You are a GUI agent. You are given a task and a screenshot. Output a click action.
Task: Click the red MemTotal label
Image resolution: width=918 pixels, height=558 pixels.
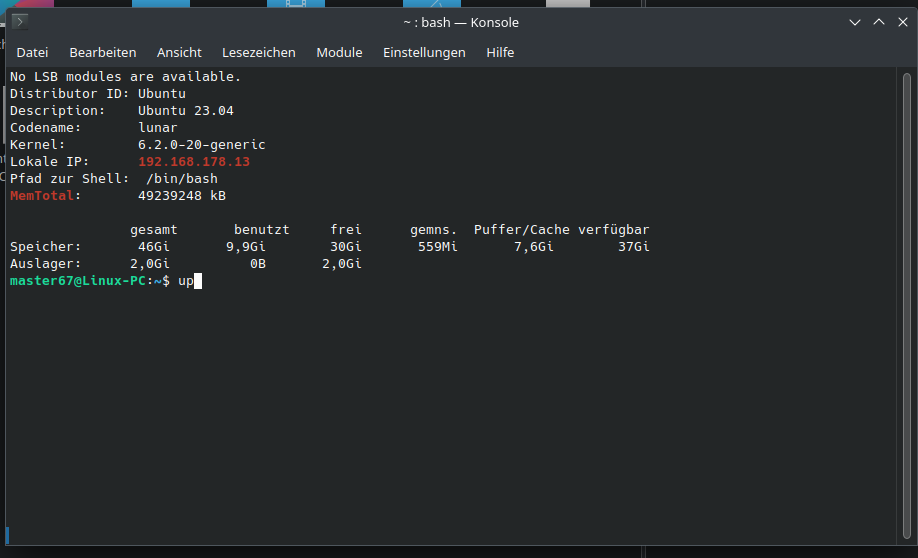pyautogui.click(x=42, y=196)
